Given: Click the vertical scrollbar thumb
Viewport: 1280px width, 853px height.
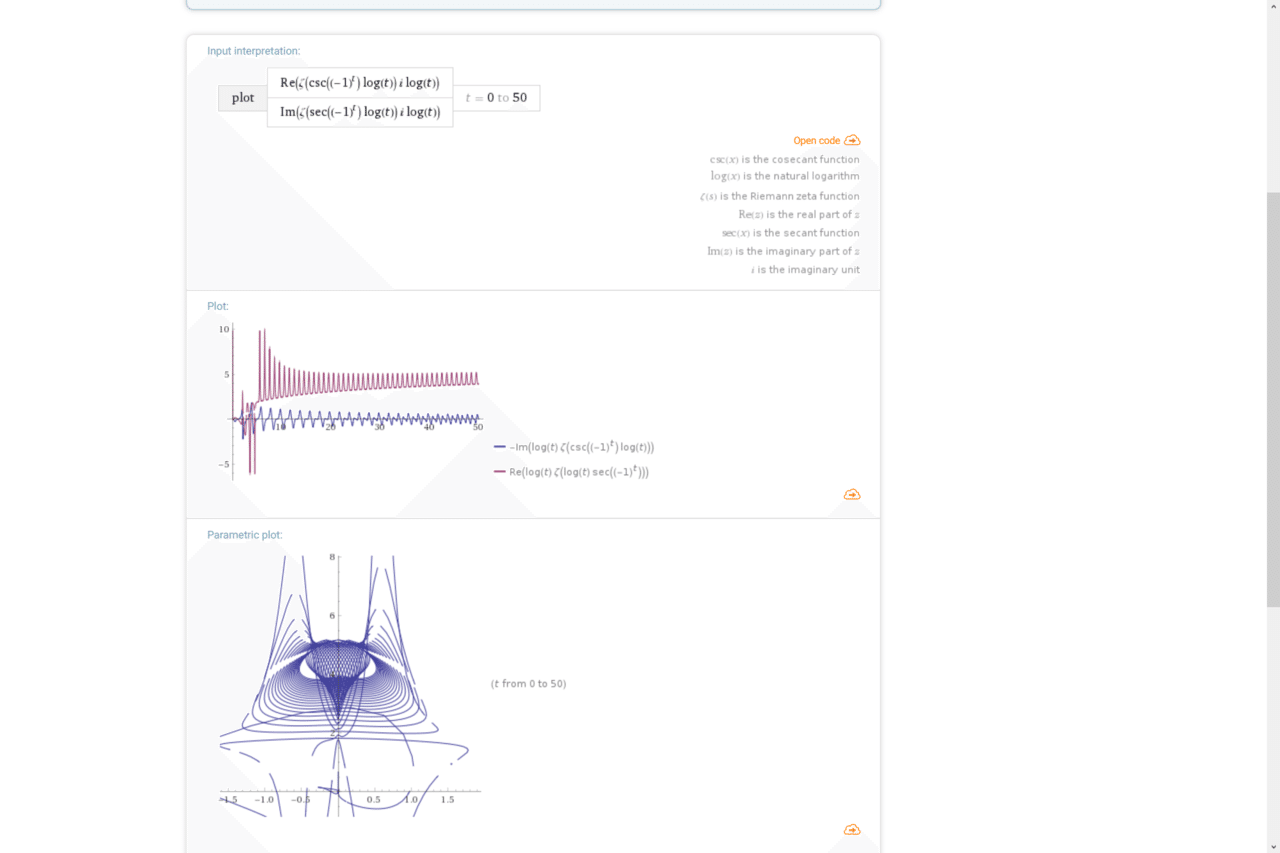Looking at the screenshot, I should pos(1273,399).
